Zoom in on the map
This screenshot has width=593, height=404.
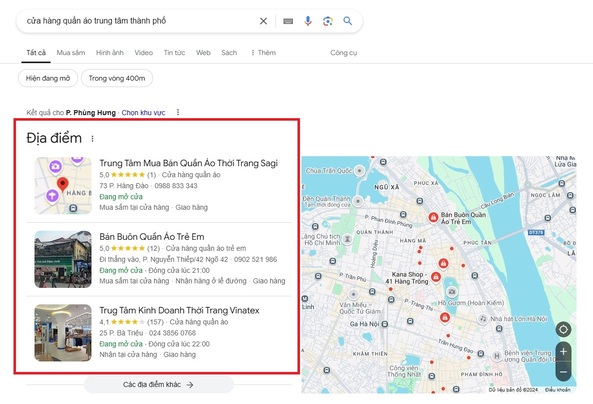[x=563, y=351]
